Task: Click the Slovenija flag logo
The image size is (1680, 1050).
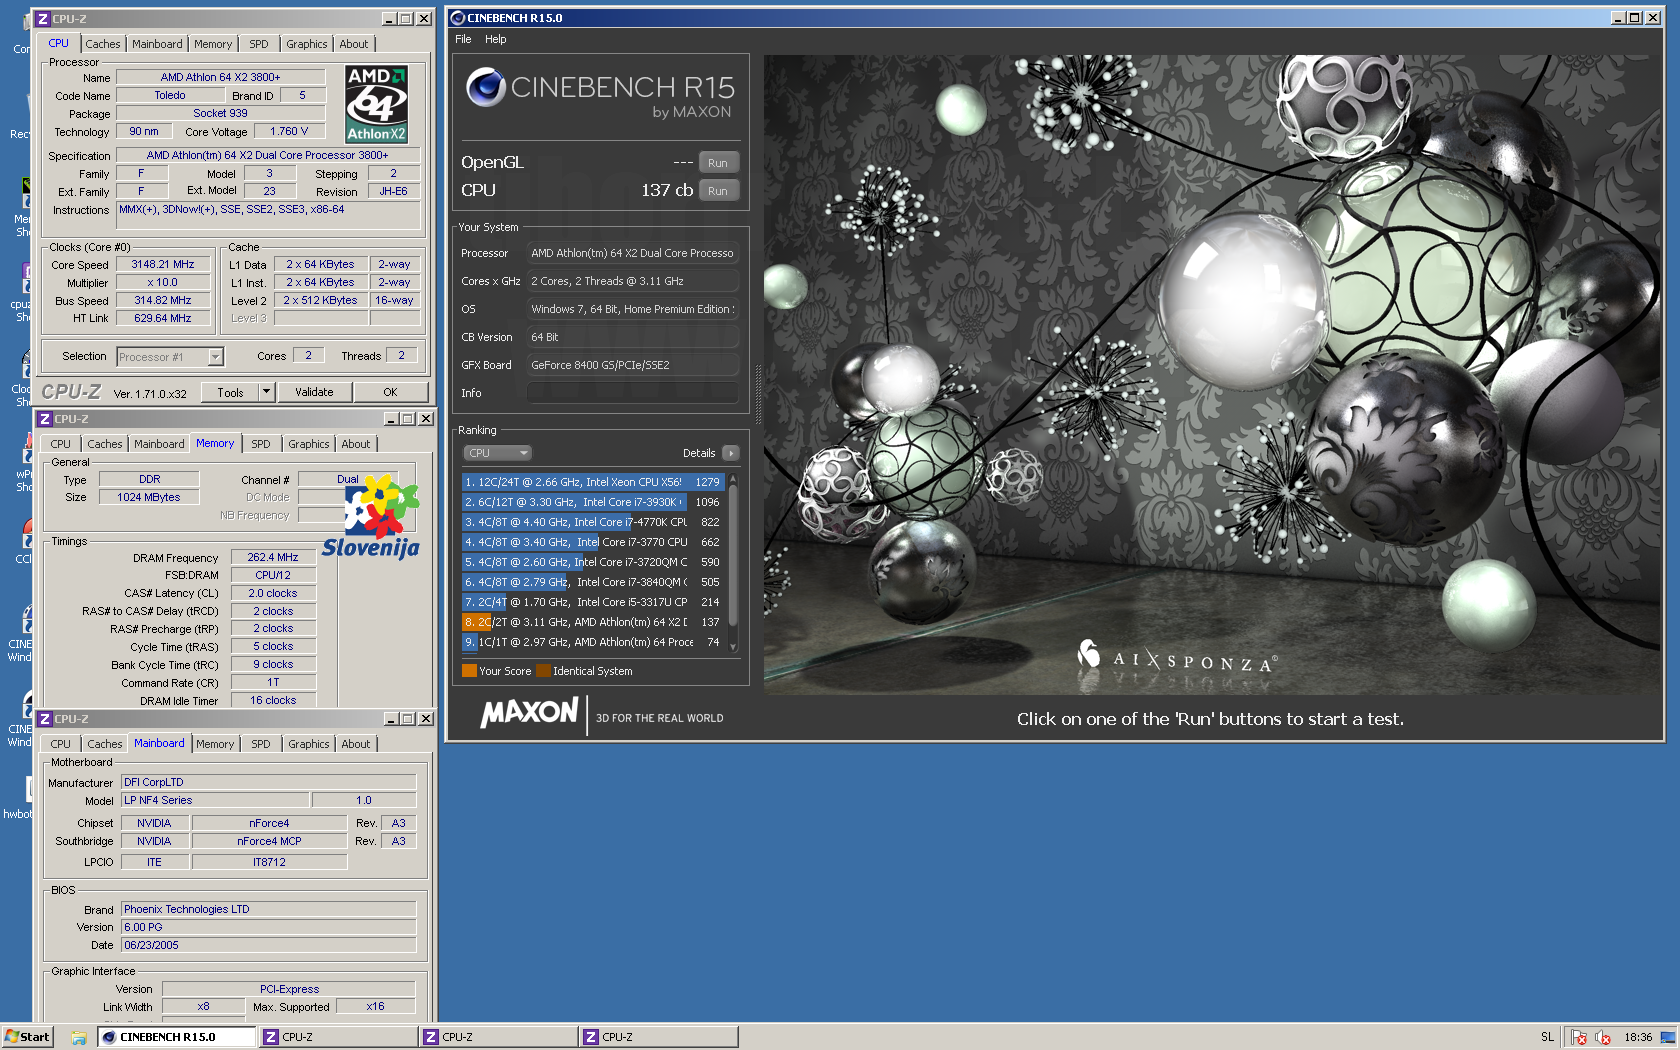Action: point(372,516)
